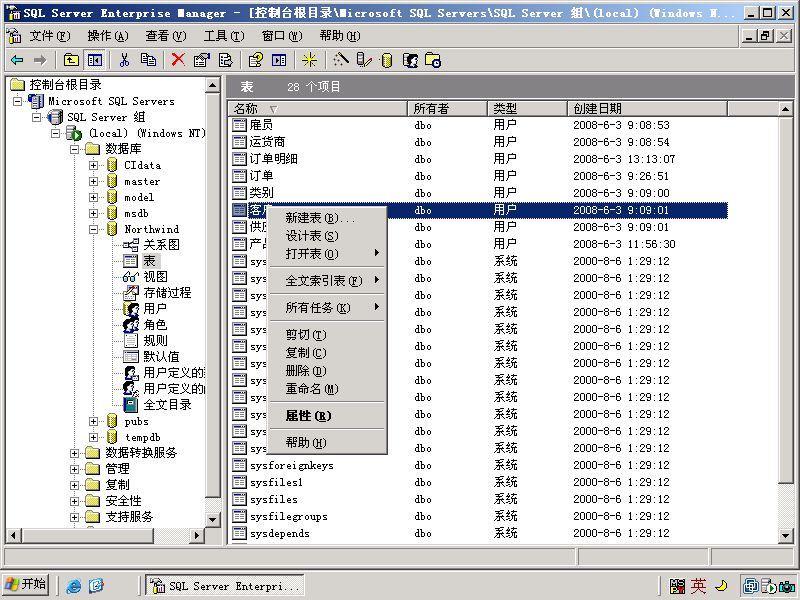This screenshot has height=600, width=800.
Task: Click the back arrow toolbar button
Action: coord(17,60)
